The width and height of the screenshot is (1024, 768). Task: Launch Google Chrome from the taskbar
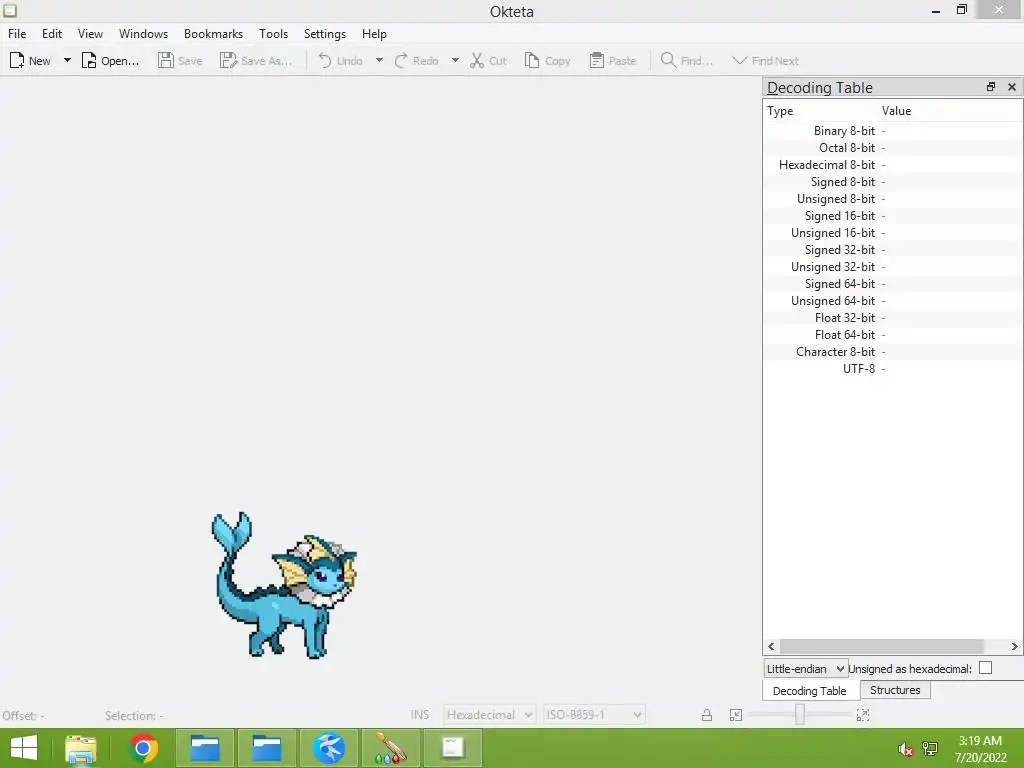pos(144,748)
